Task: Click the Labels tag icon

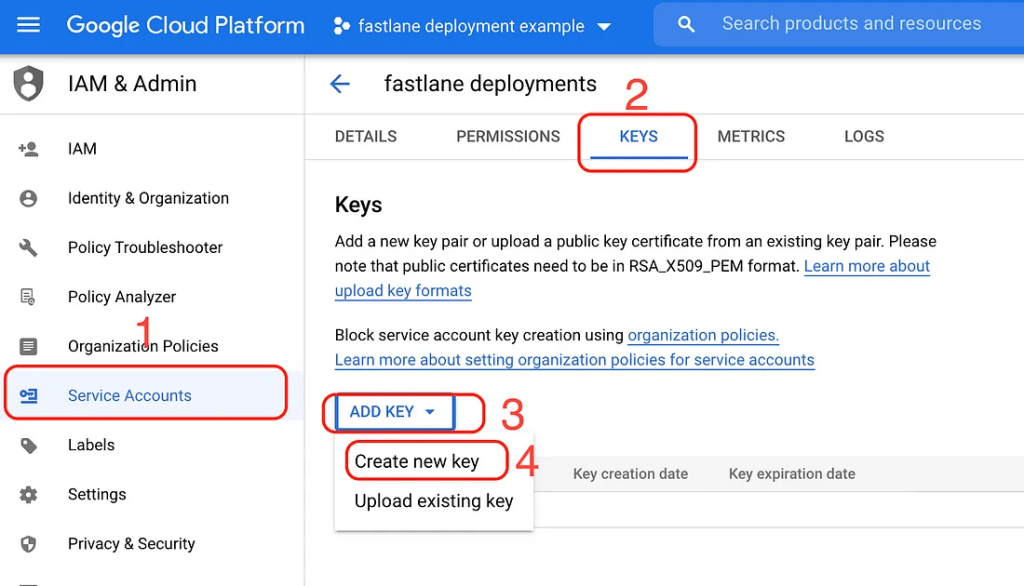Action: (x=28, y=446)
